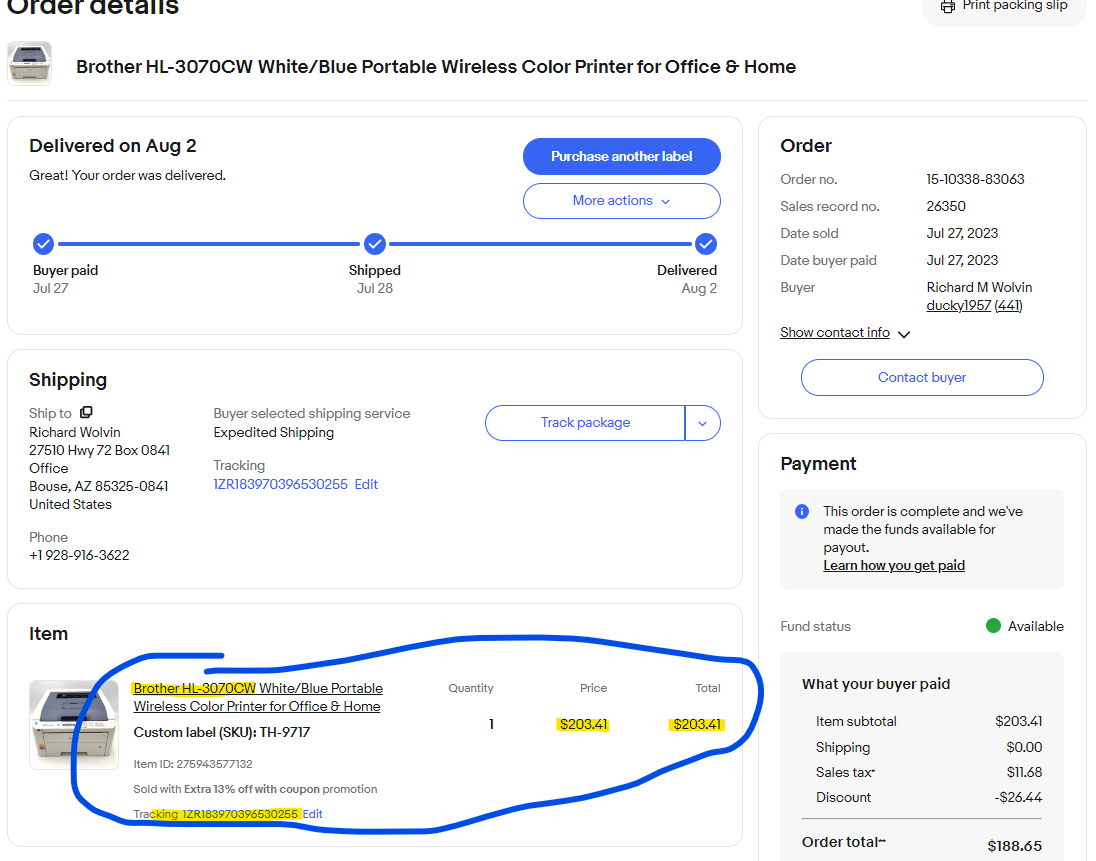This screenshot has width=1096, height=861.
Task: Expand the arrow next to Track package
Action: [x=702, y=423]
